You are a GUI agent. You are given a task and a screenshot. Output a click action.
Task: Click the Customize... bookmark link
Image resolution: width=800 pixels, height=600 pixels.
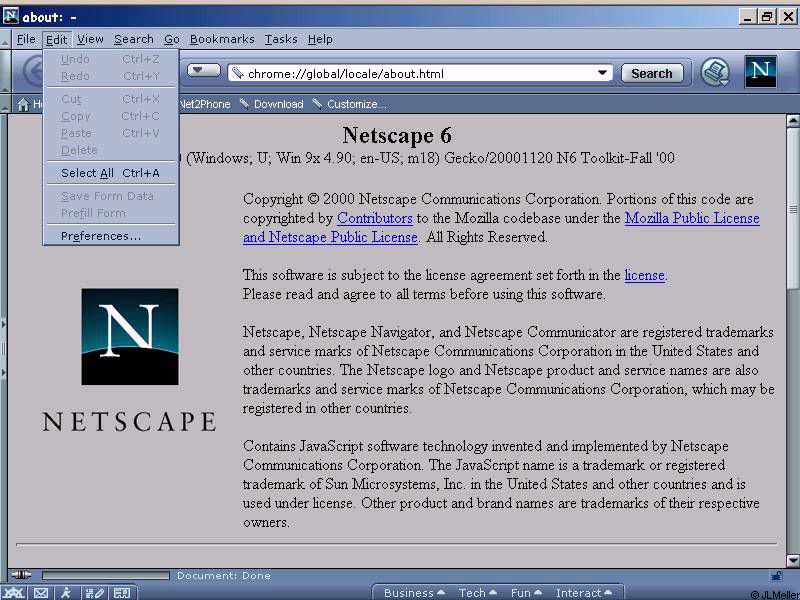(357, 104)
